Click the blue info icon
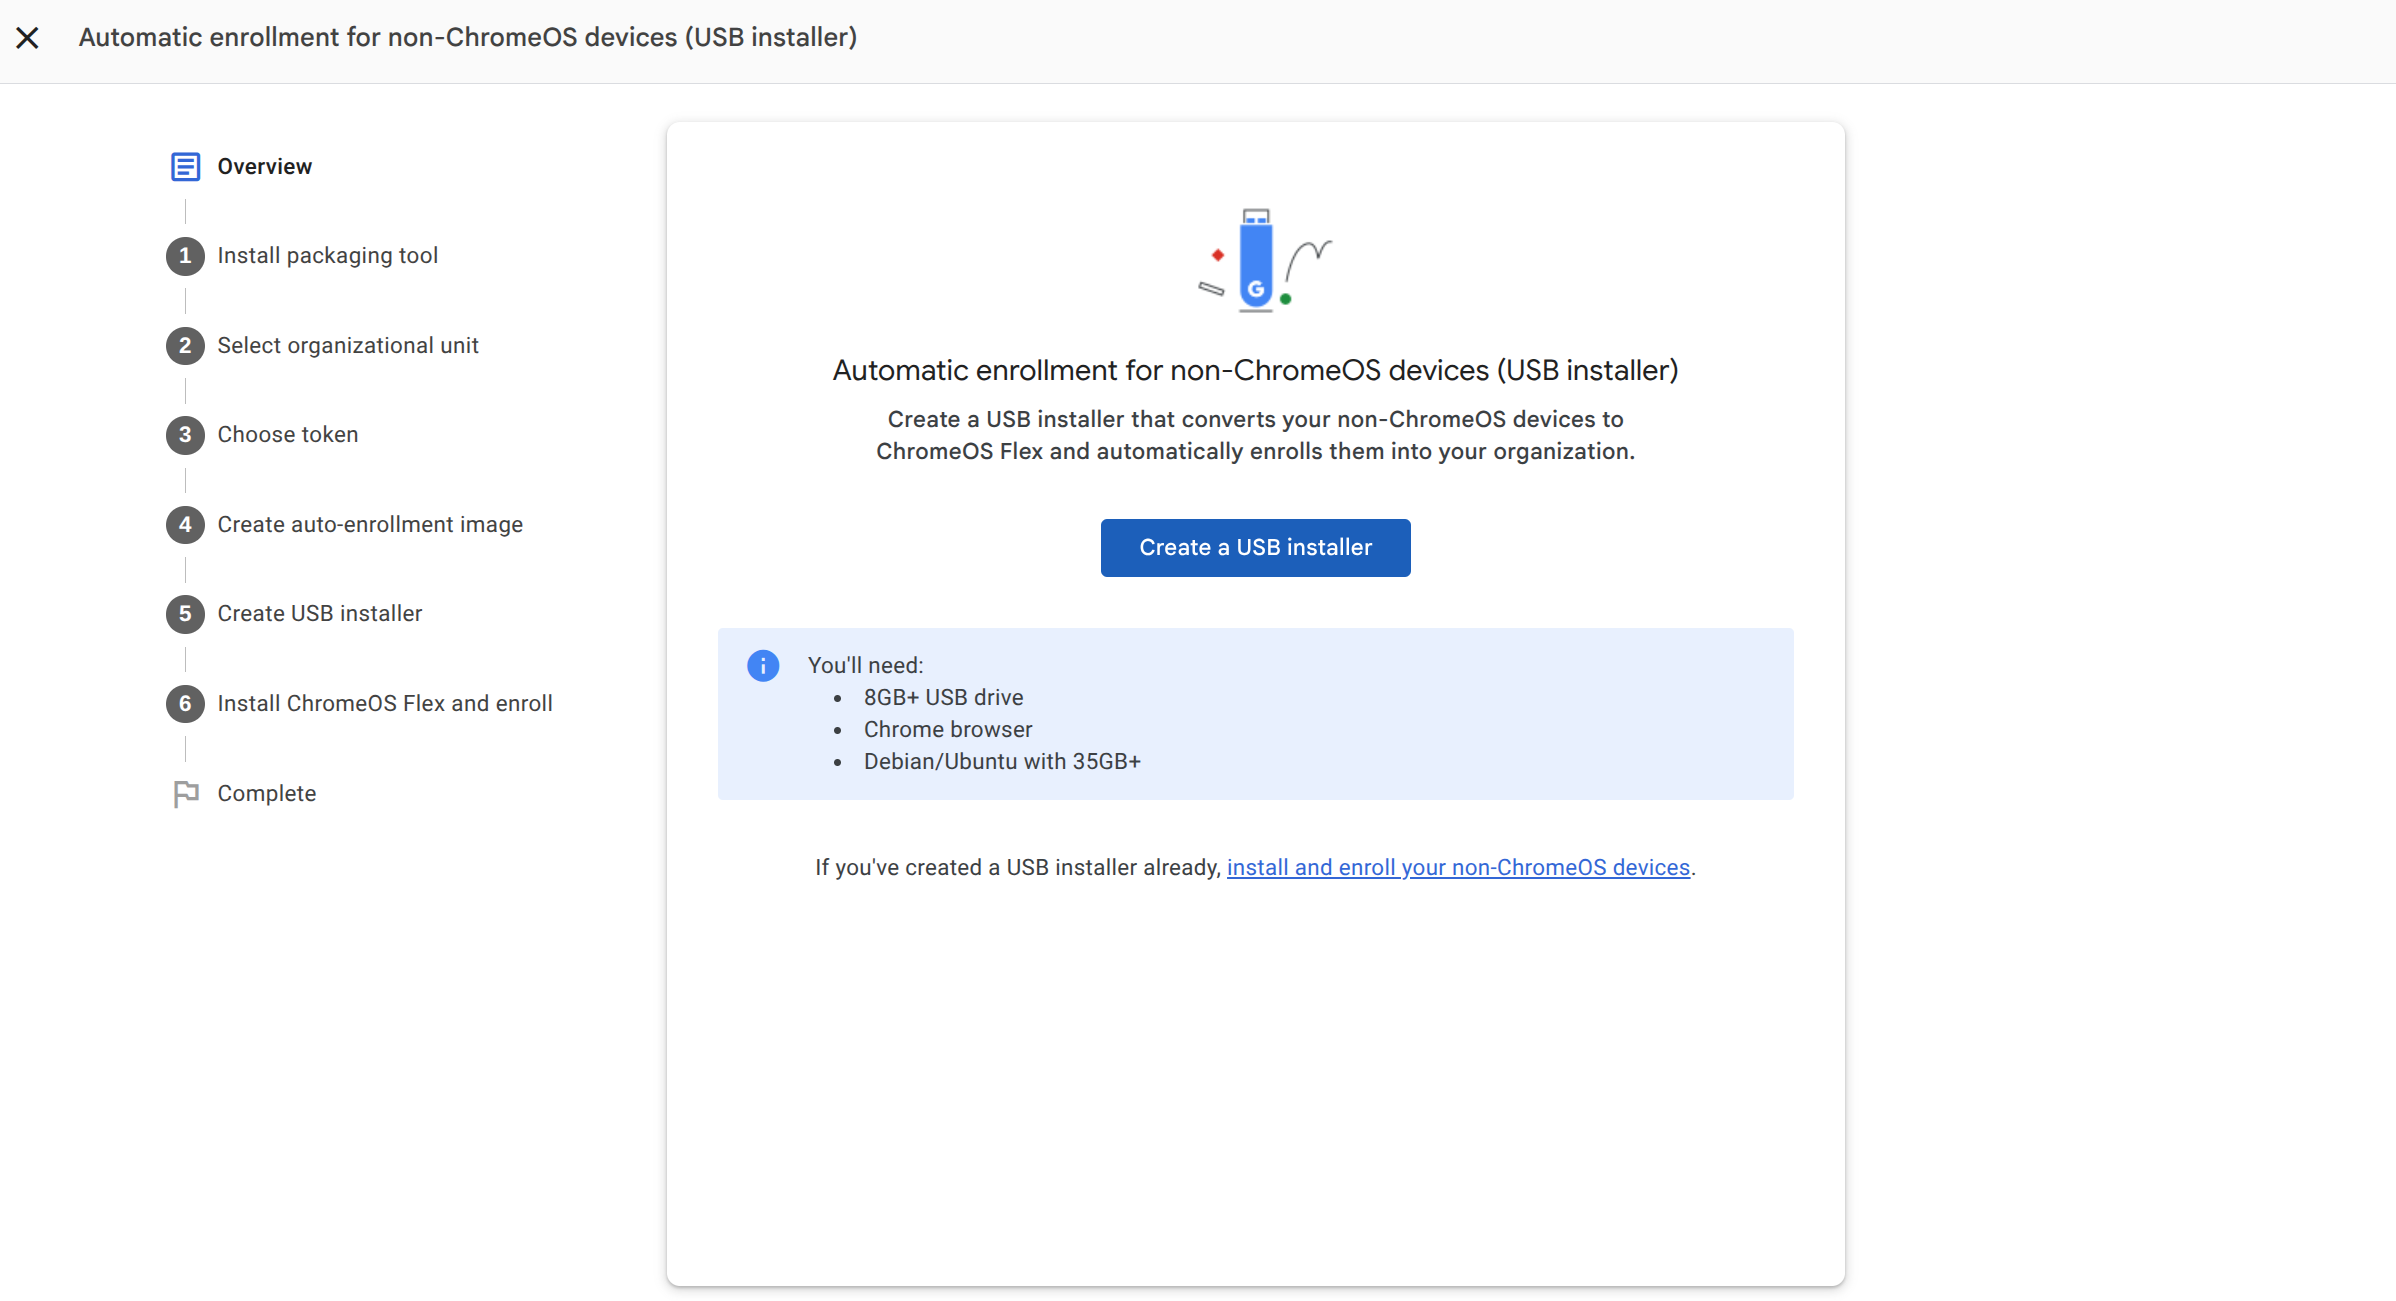 [763, 666]
